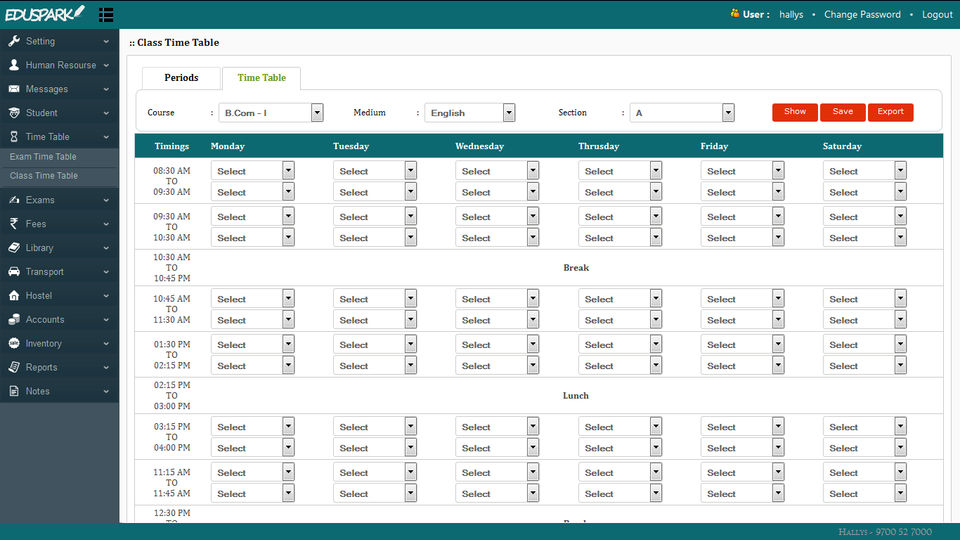960x540 pixels.
Task: Open Tuesday's second dropdown for 08:30 AM period
Action: pos(375,192)
